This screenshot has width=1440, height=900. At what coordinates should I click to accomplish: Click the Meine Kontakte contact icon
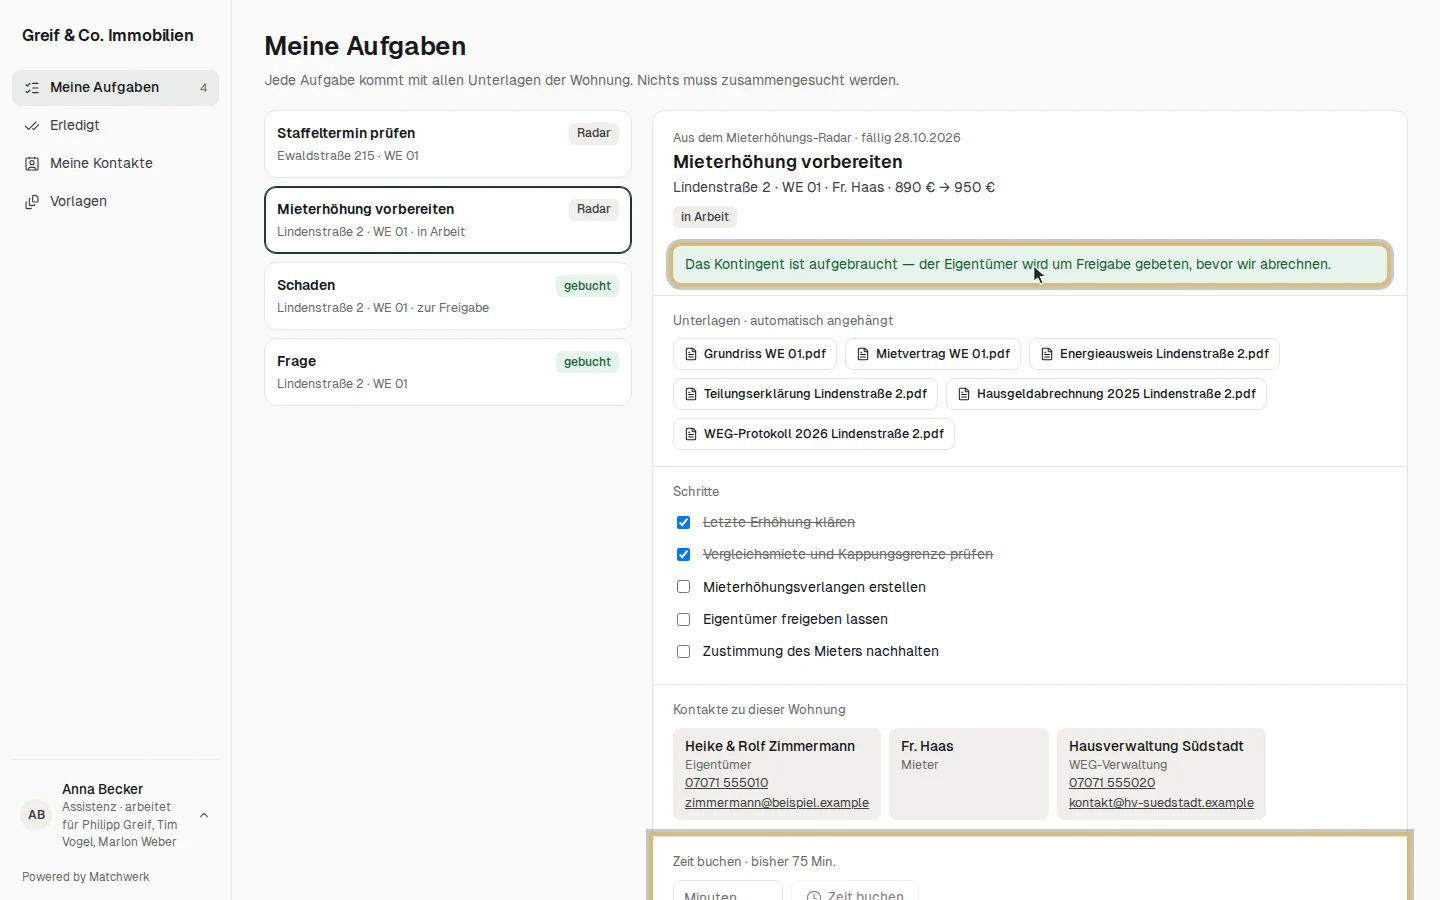click(32, 164)
